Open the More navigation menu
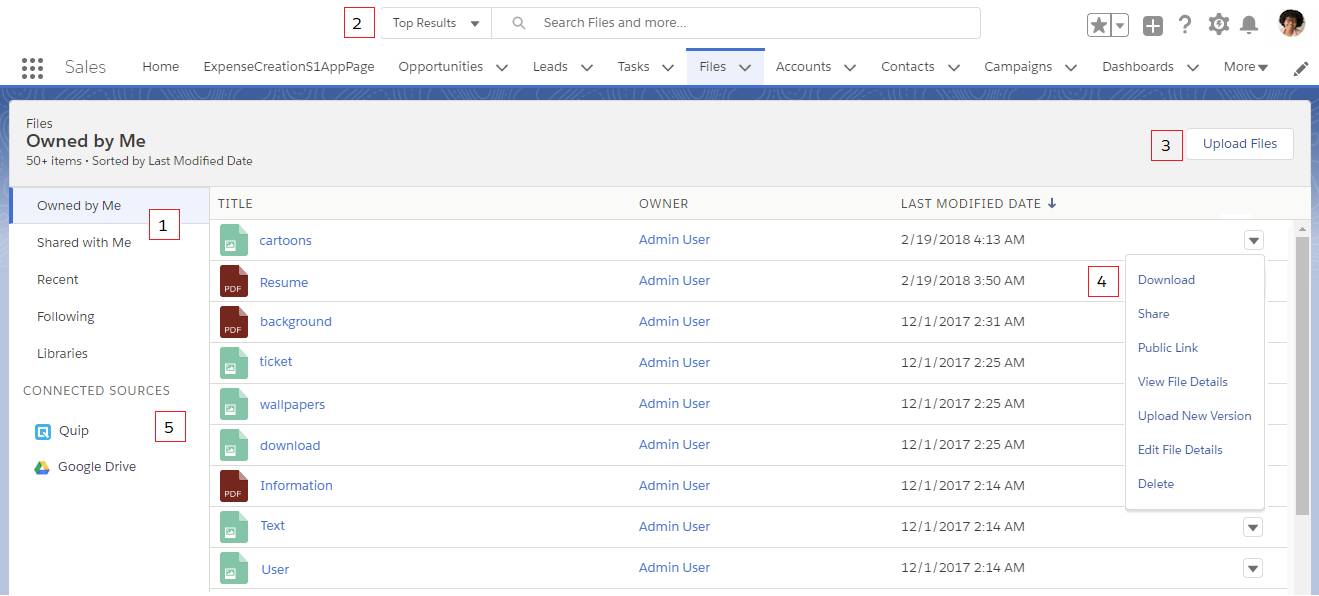Screen dimensions: 1319x596 1246,67
